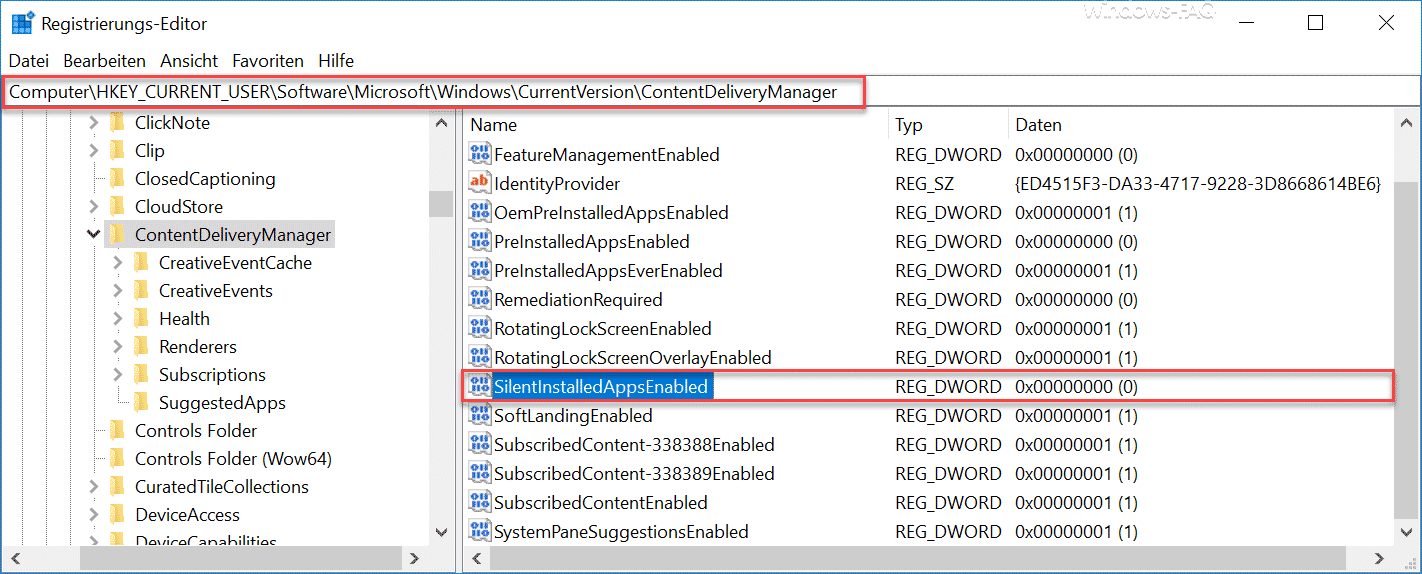Open the Hilfe menu
Screen dimensions: 1422x574
(336, 61)
